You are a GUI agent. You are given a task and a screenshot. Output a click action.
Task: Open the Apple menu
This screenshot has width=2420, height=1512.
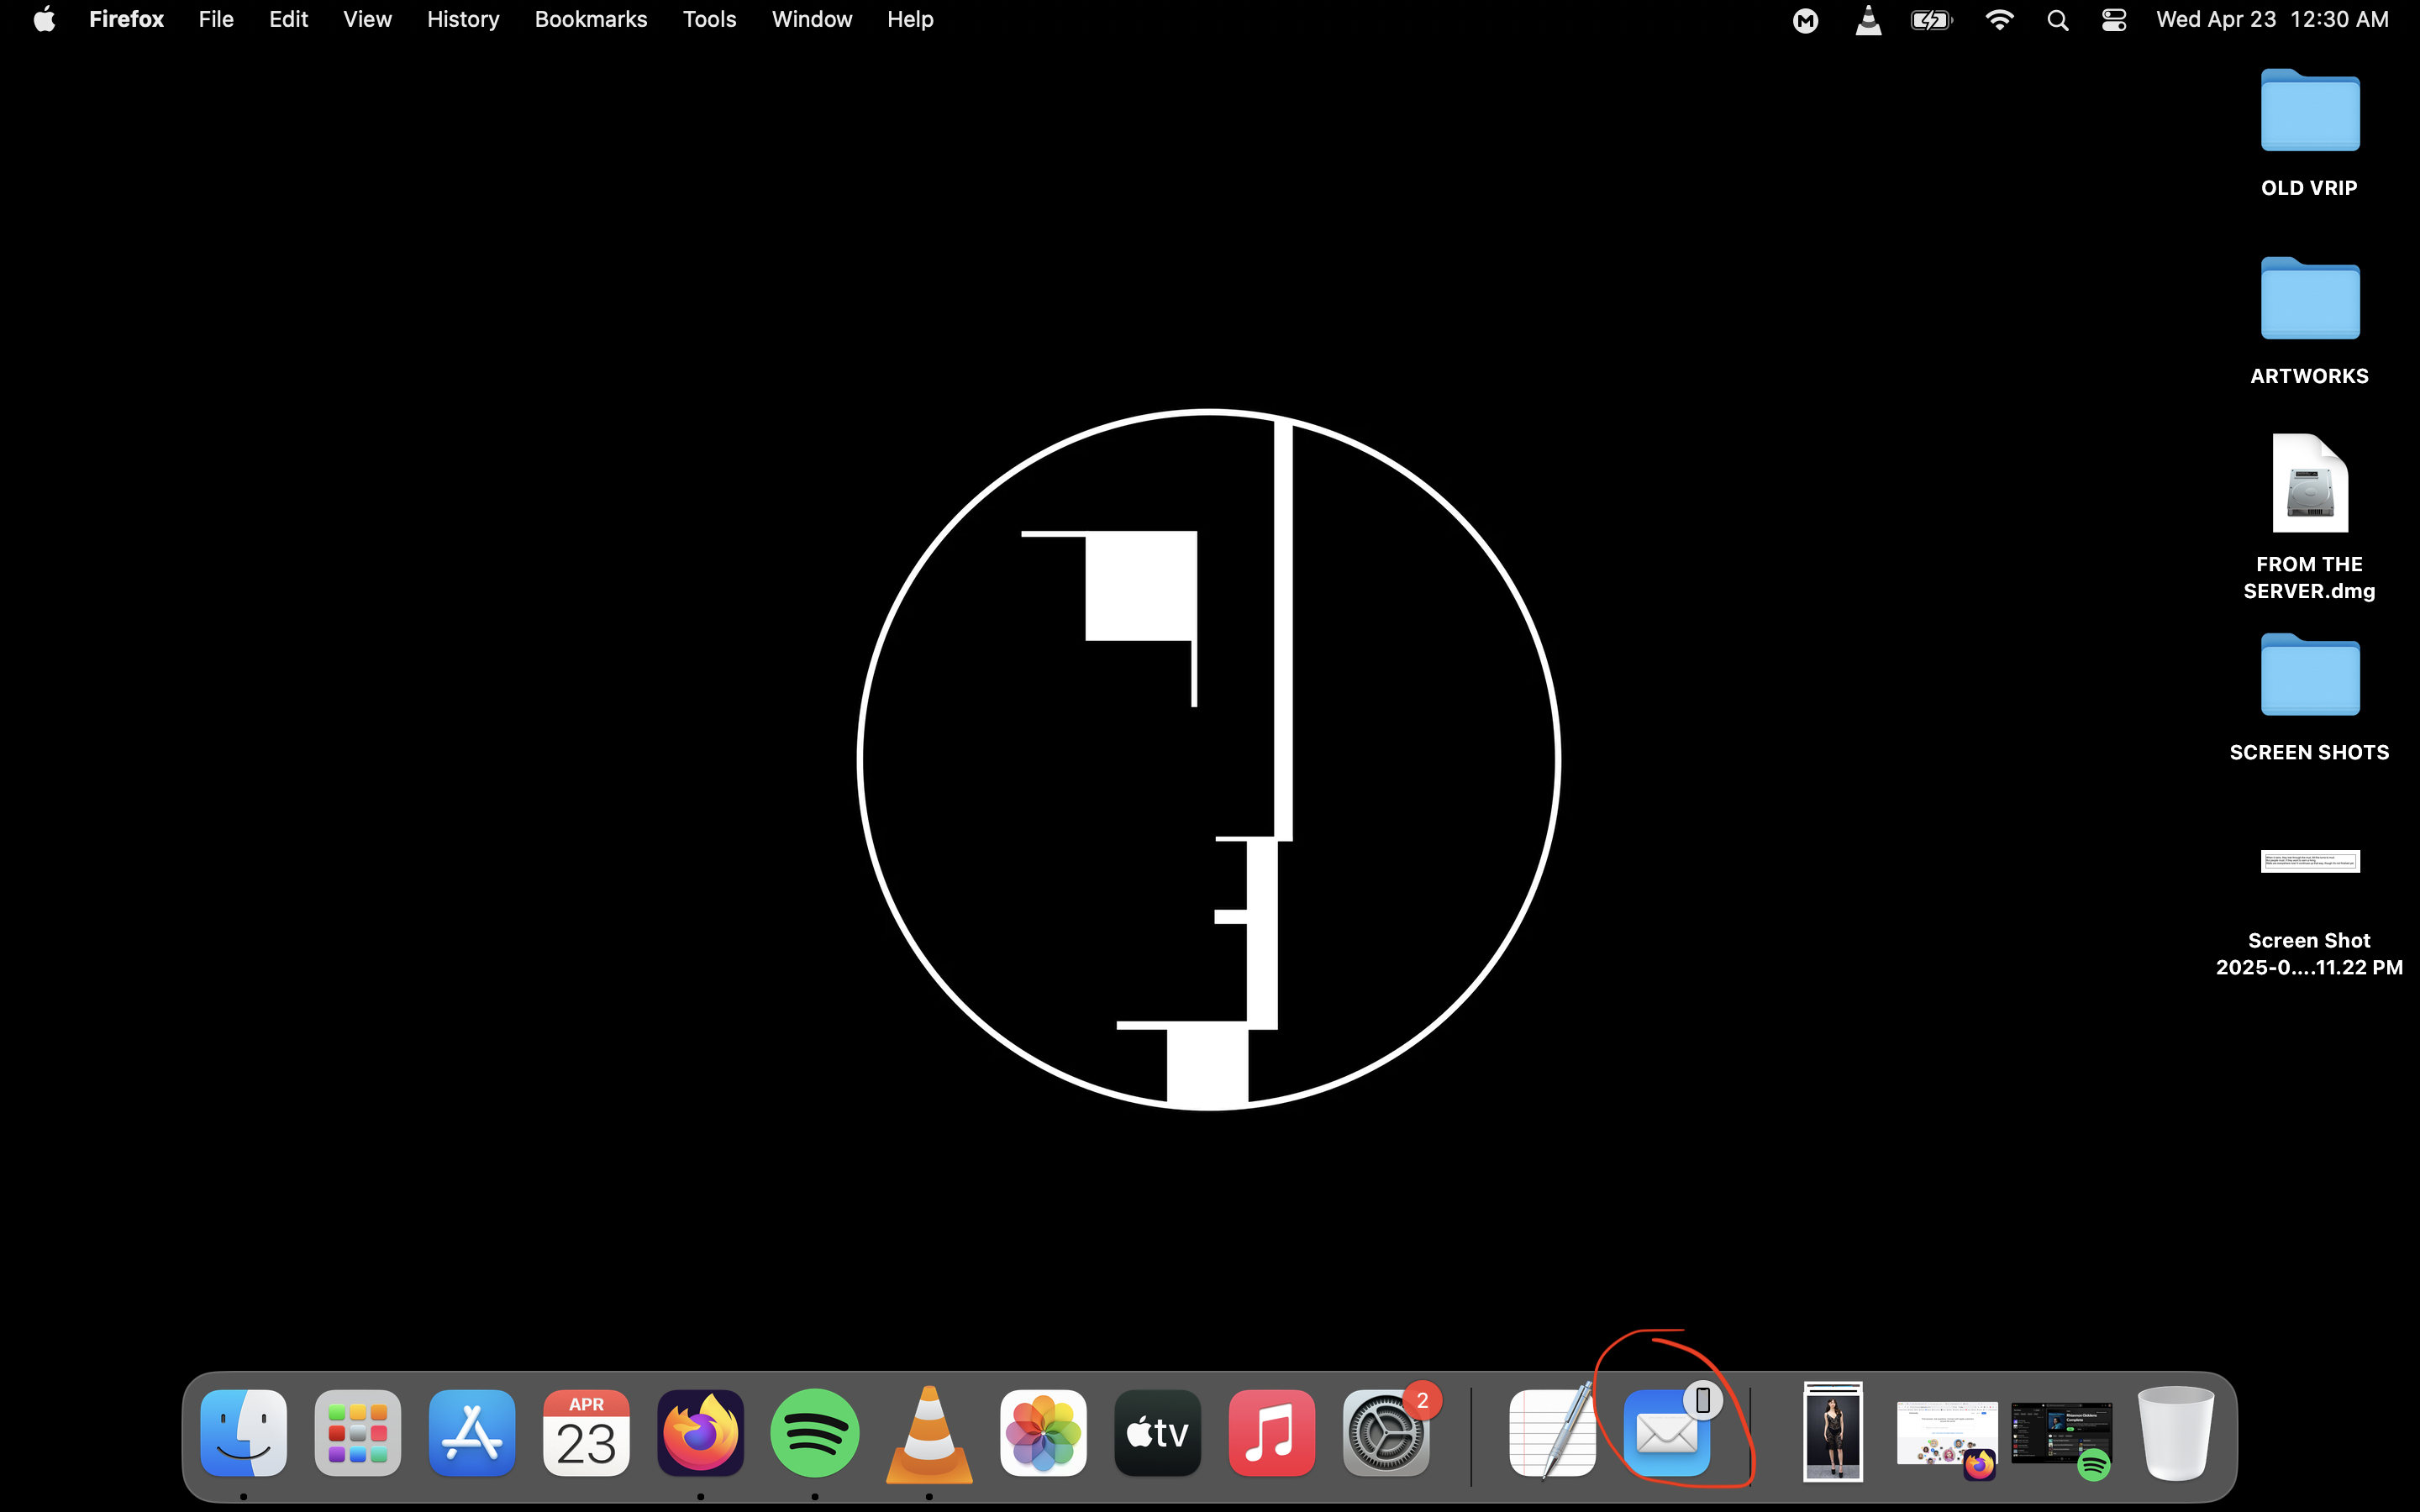pos(44,20)
